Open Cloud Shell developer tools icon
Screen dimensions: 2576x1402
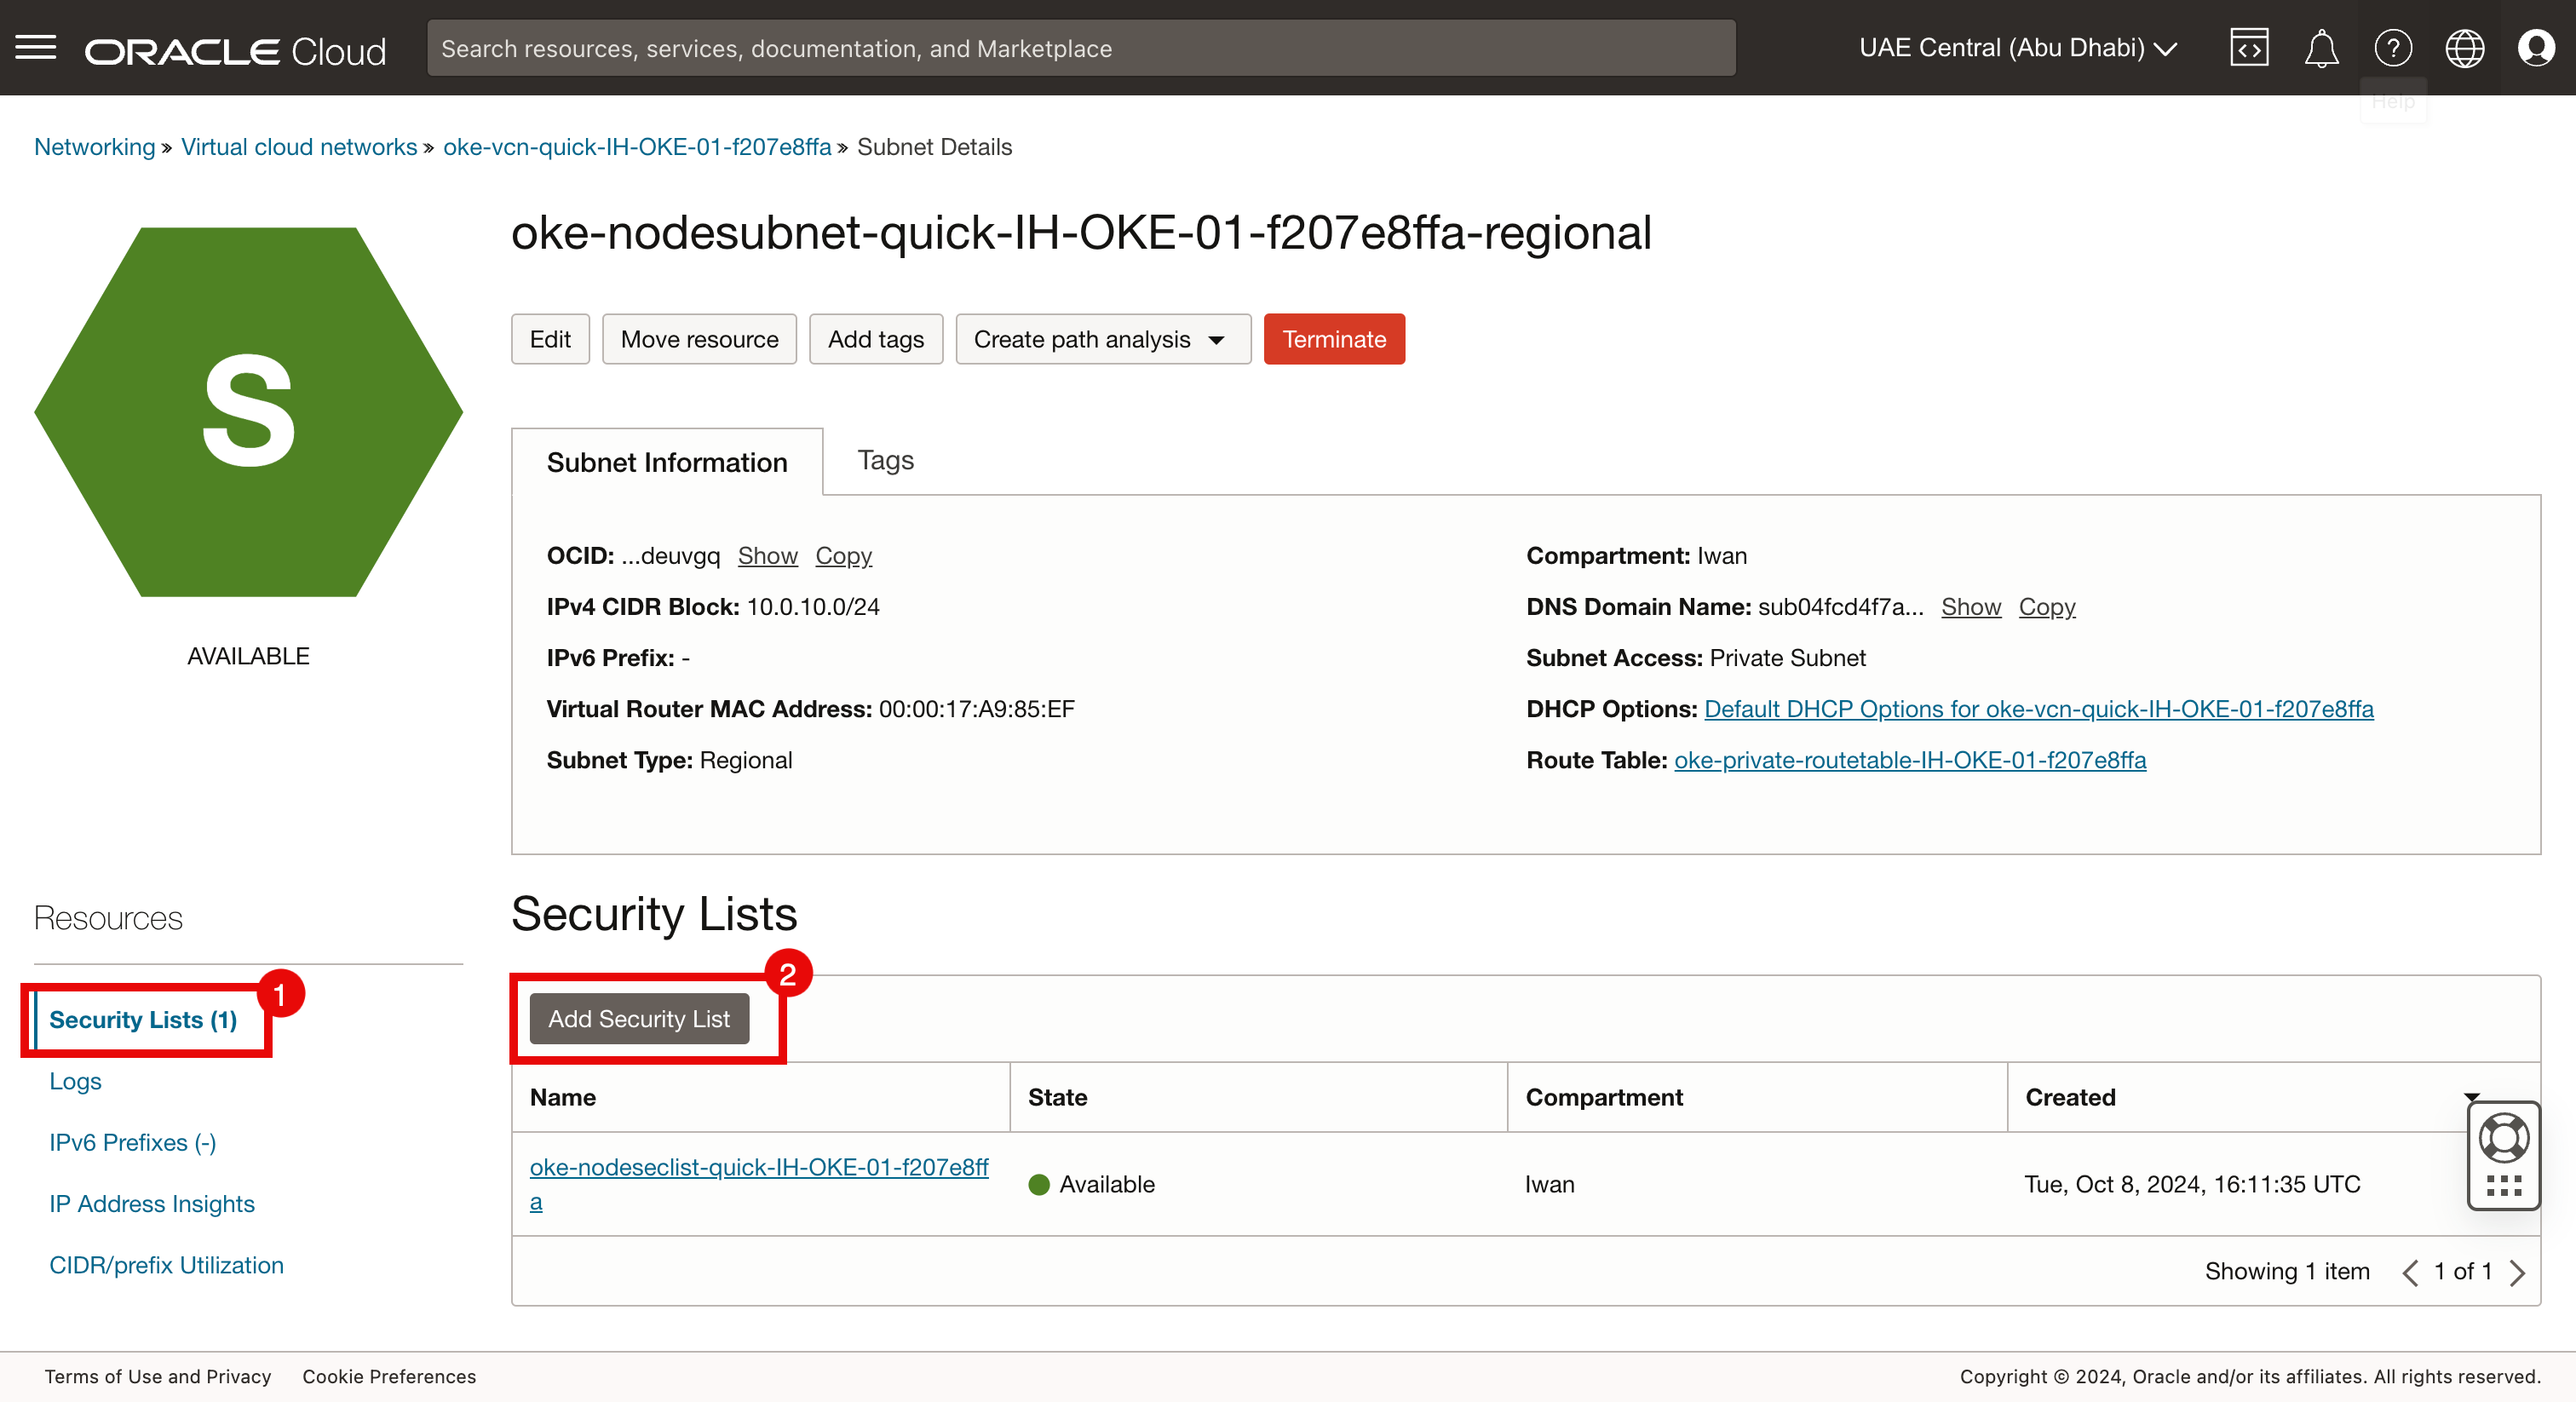[x=2249, y=48]
